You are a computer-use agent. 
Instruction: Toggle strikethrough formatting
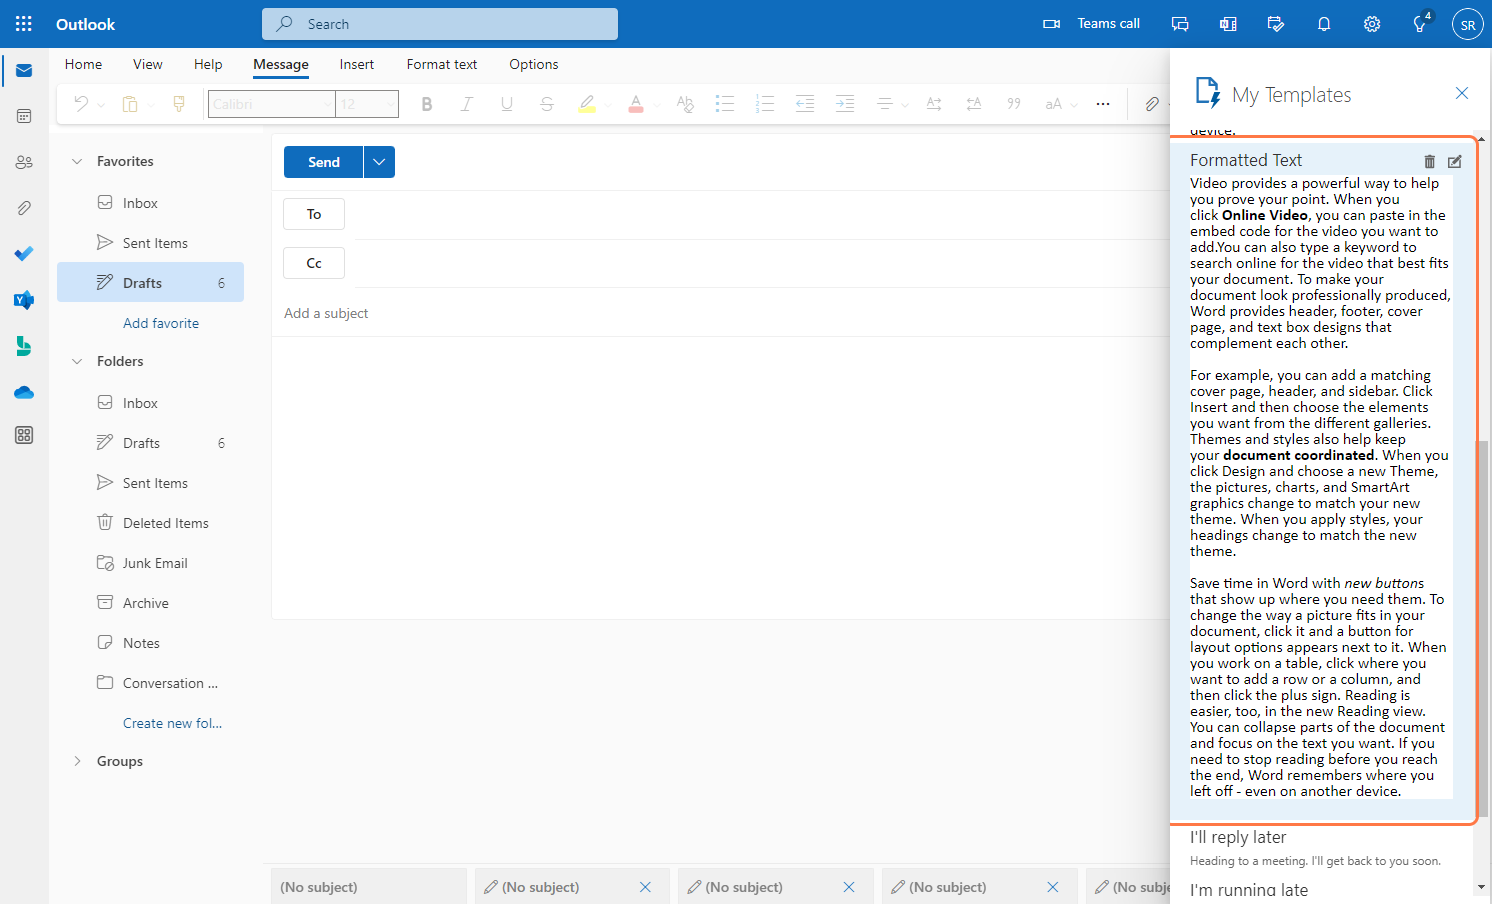click(547, 104)
